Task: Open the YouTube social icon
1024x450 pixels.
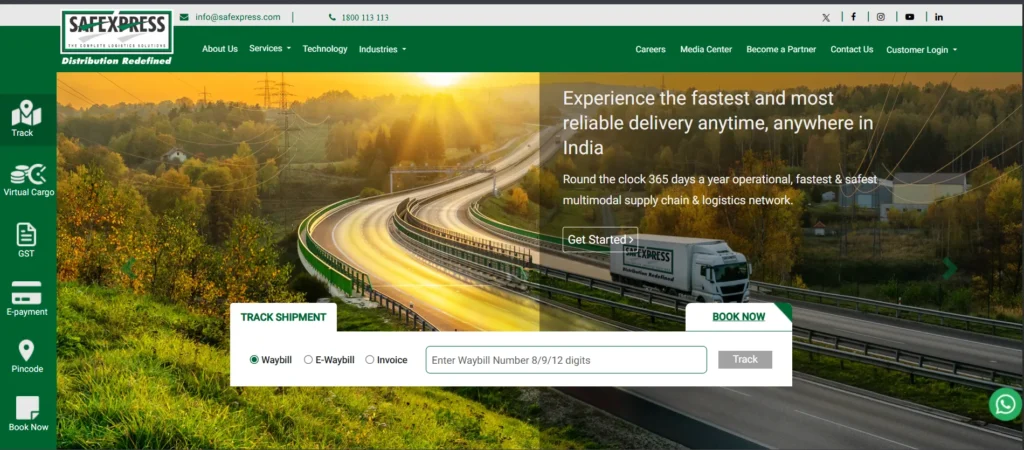Action: point(910,17)
